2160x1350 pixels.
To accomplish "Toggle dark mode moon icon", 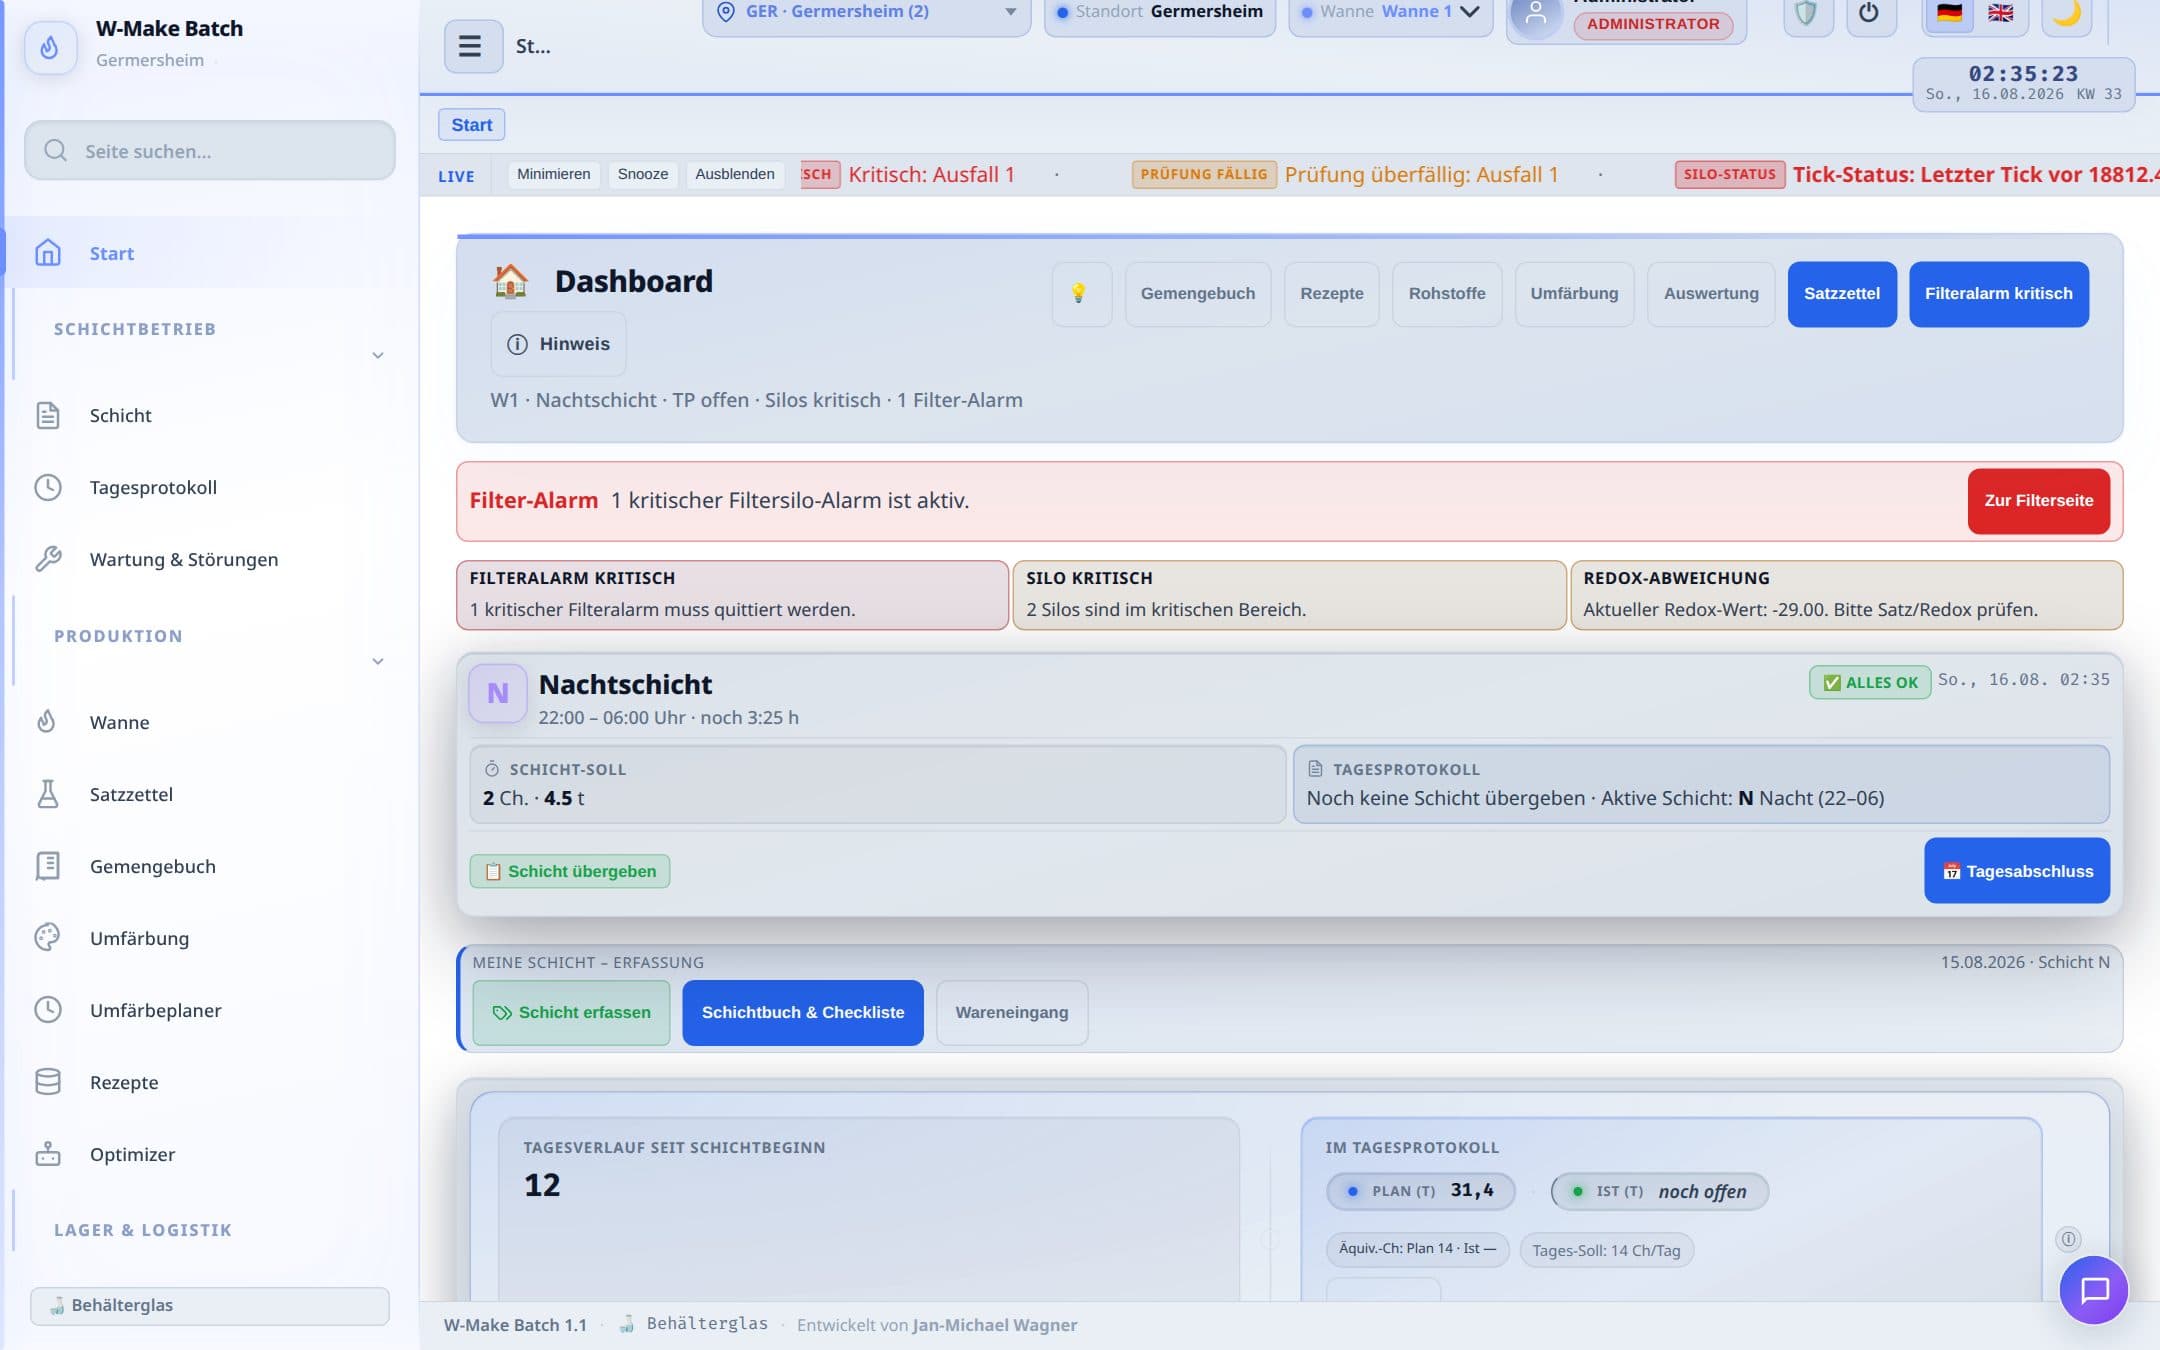I will 2066,14.
